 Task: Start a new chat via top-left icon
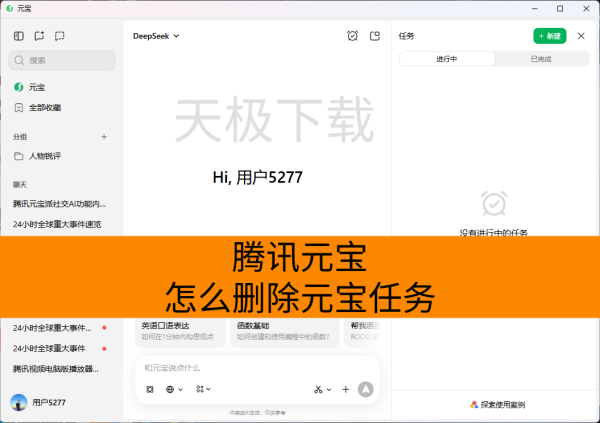click(39, 36)
